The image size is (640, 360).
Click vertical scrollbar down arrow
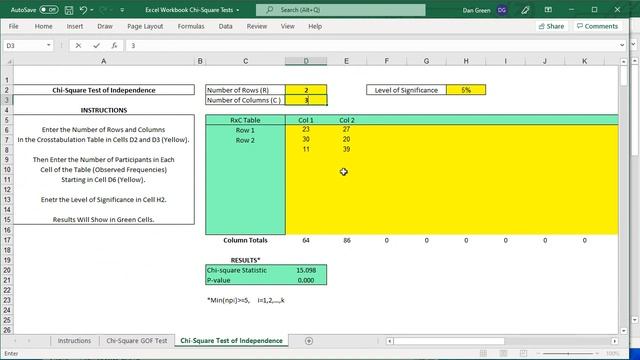(623, 331)
